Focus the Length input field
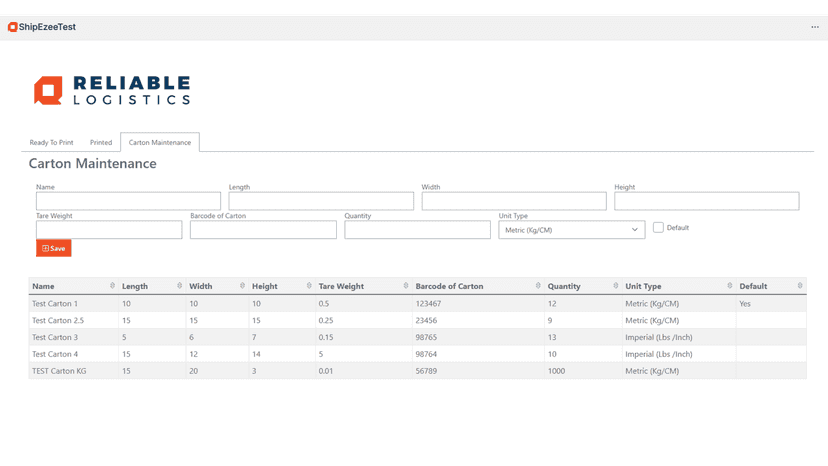This screenshot has width=828, height=466. (321, 201)
